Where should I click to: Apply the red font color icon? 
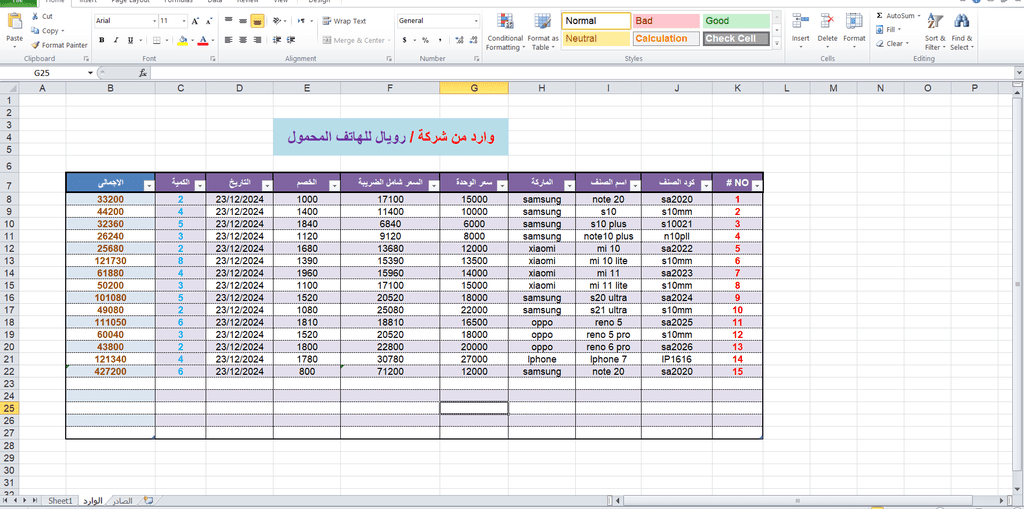(x=203, y=41)
